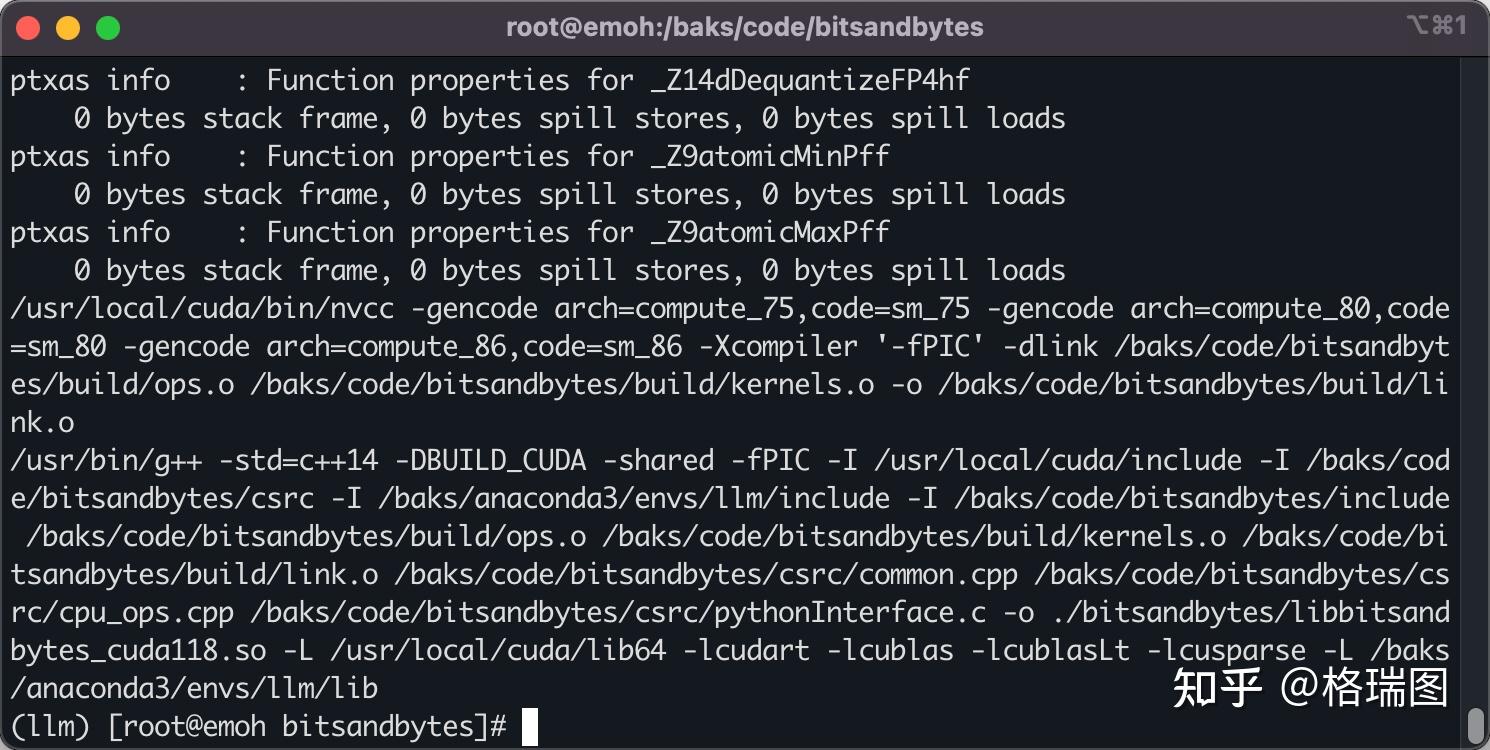
Task: Grab the scrollbar thumb in the terminal
Action: 1475,723
